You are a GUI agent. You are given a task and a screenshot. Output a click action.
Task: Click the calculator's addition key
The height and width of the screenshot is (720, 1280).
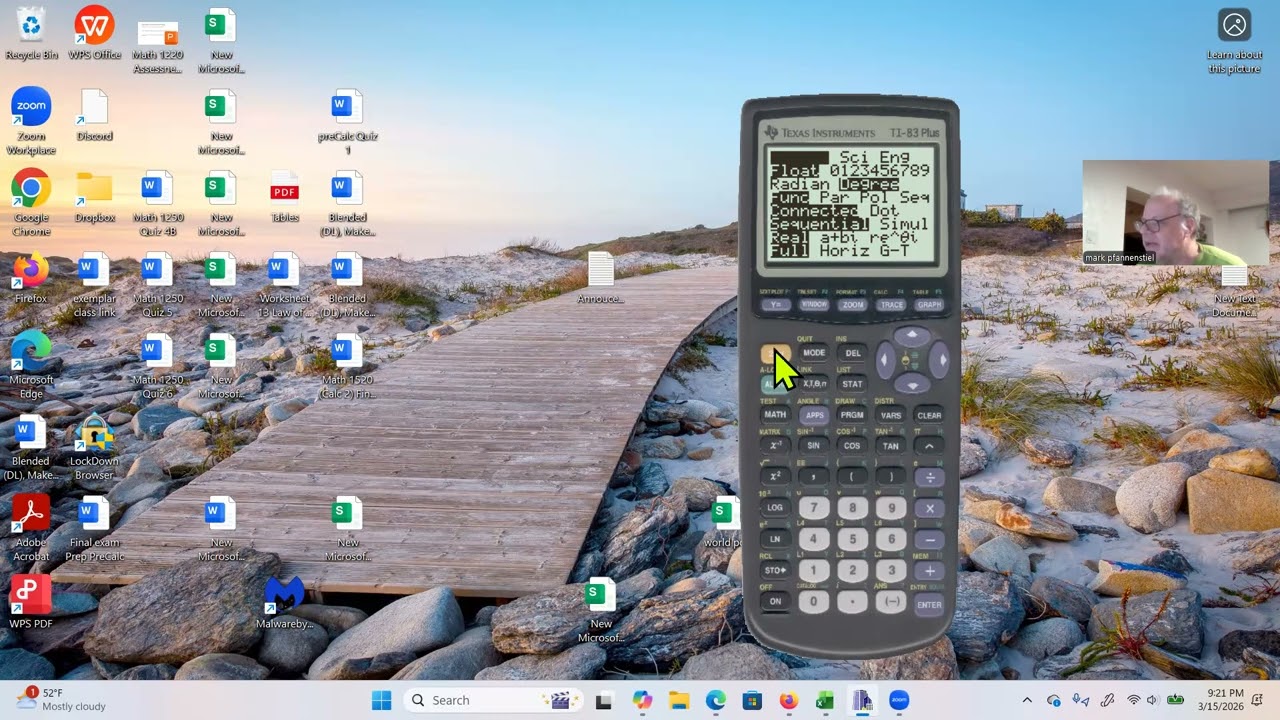click(x=929, y=571)
